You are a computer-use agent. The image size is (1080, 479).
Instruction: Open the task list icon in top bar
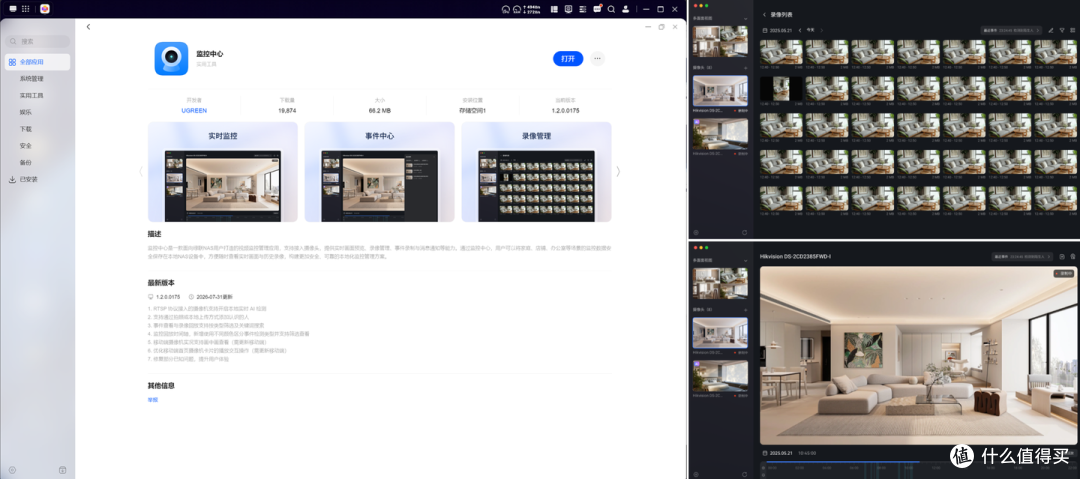[x=583, y=9]
